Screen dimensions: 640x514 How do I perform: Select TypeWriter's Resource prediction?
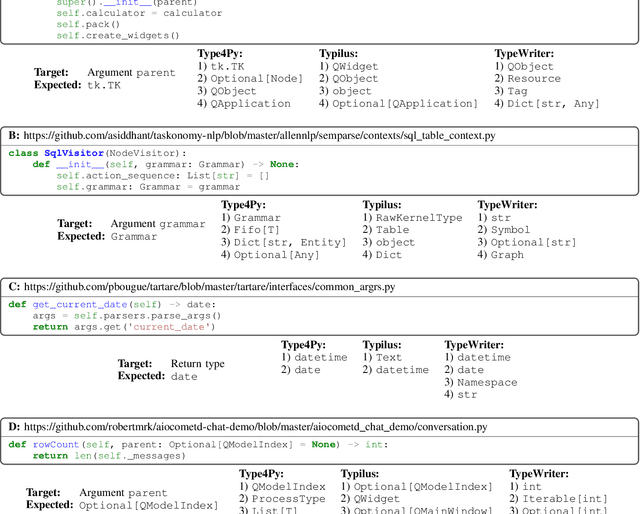[532, 79]
